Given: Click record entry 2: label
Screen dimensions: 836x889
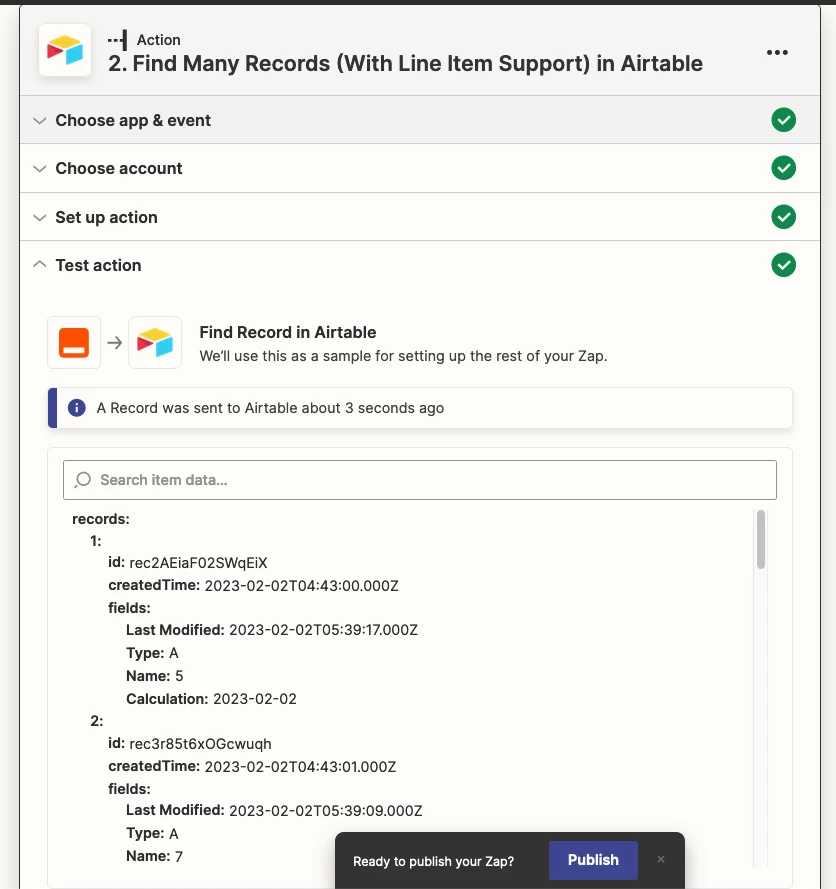Looking at the screenshot, I should 97,721.
